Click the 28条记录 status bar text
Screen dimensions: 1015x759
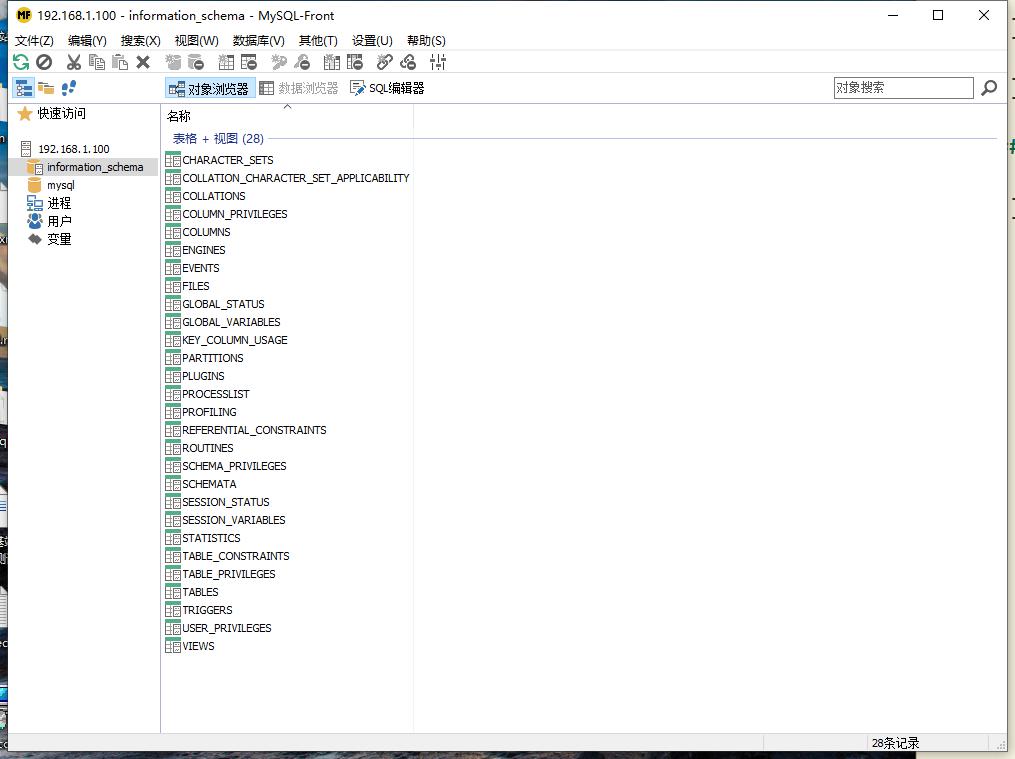(895, 743)
